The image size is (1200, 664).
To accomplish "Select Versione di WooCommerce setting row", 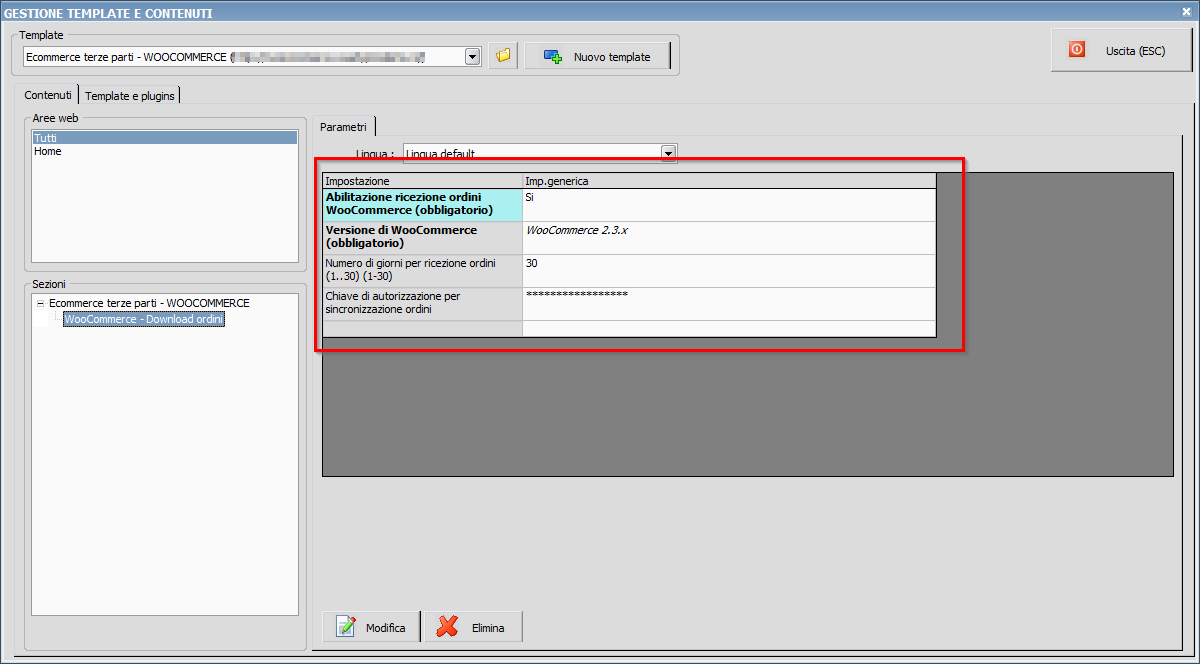I will 422,238.
